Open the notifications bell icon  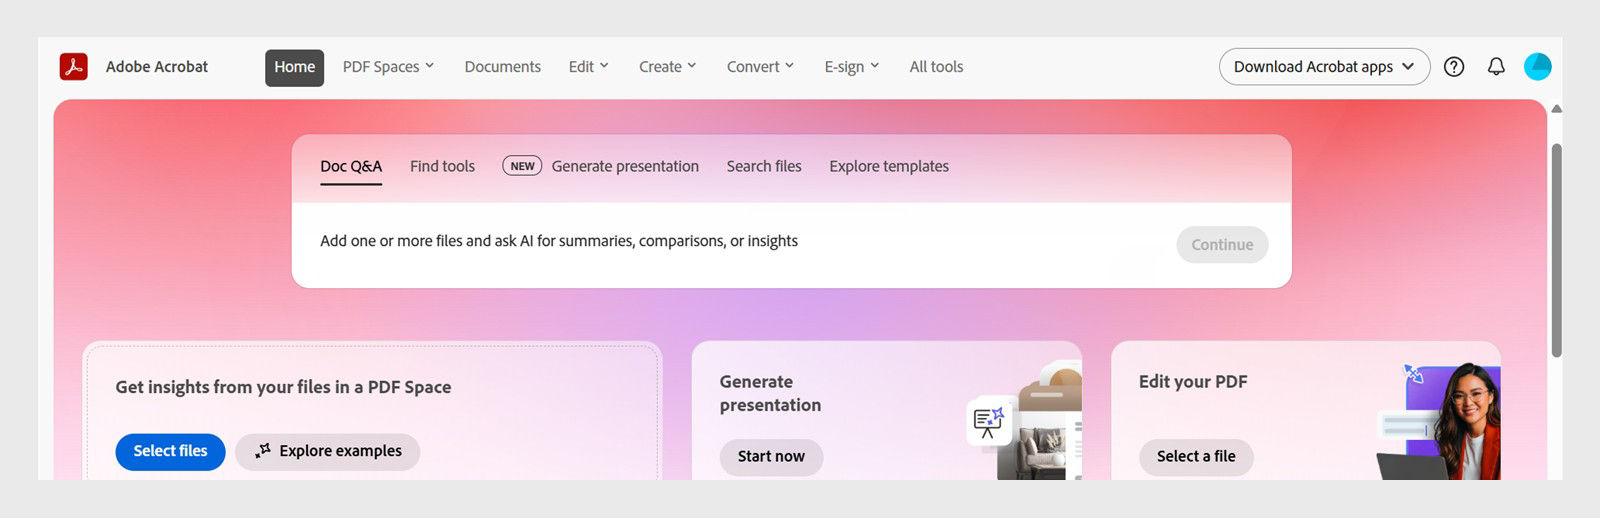point(1496,67)
